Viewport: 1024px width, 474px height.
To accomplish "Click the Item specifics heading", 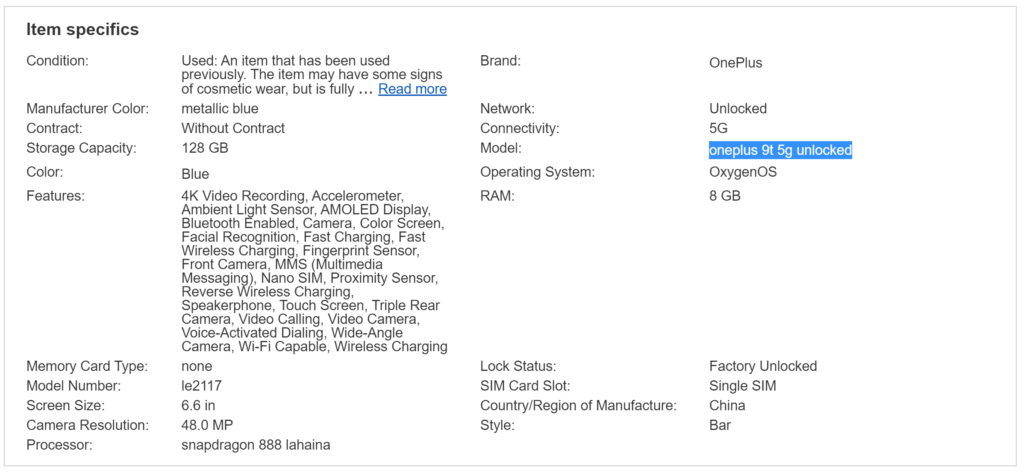I will point(82,29).
